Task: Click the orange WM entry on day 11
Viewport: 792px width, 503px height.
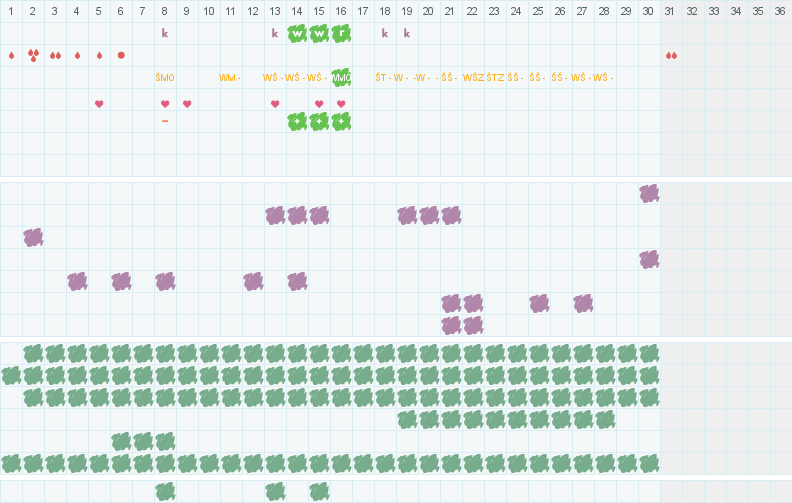Action: click(230, 77)
